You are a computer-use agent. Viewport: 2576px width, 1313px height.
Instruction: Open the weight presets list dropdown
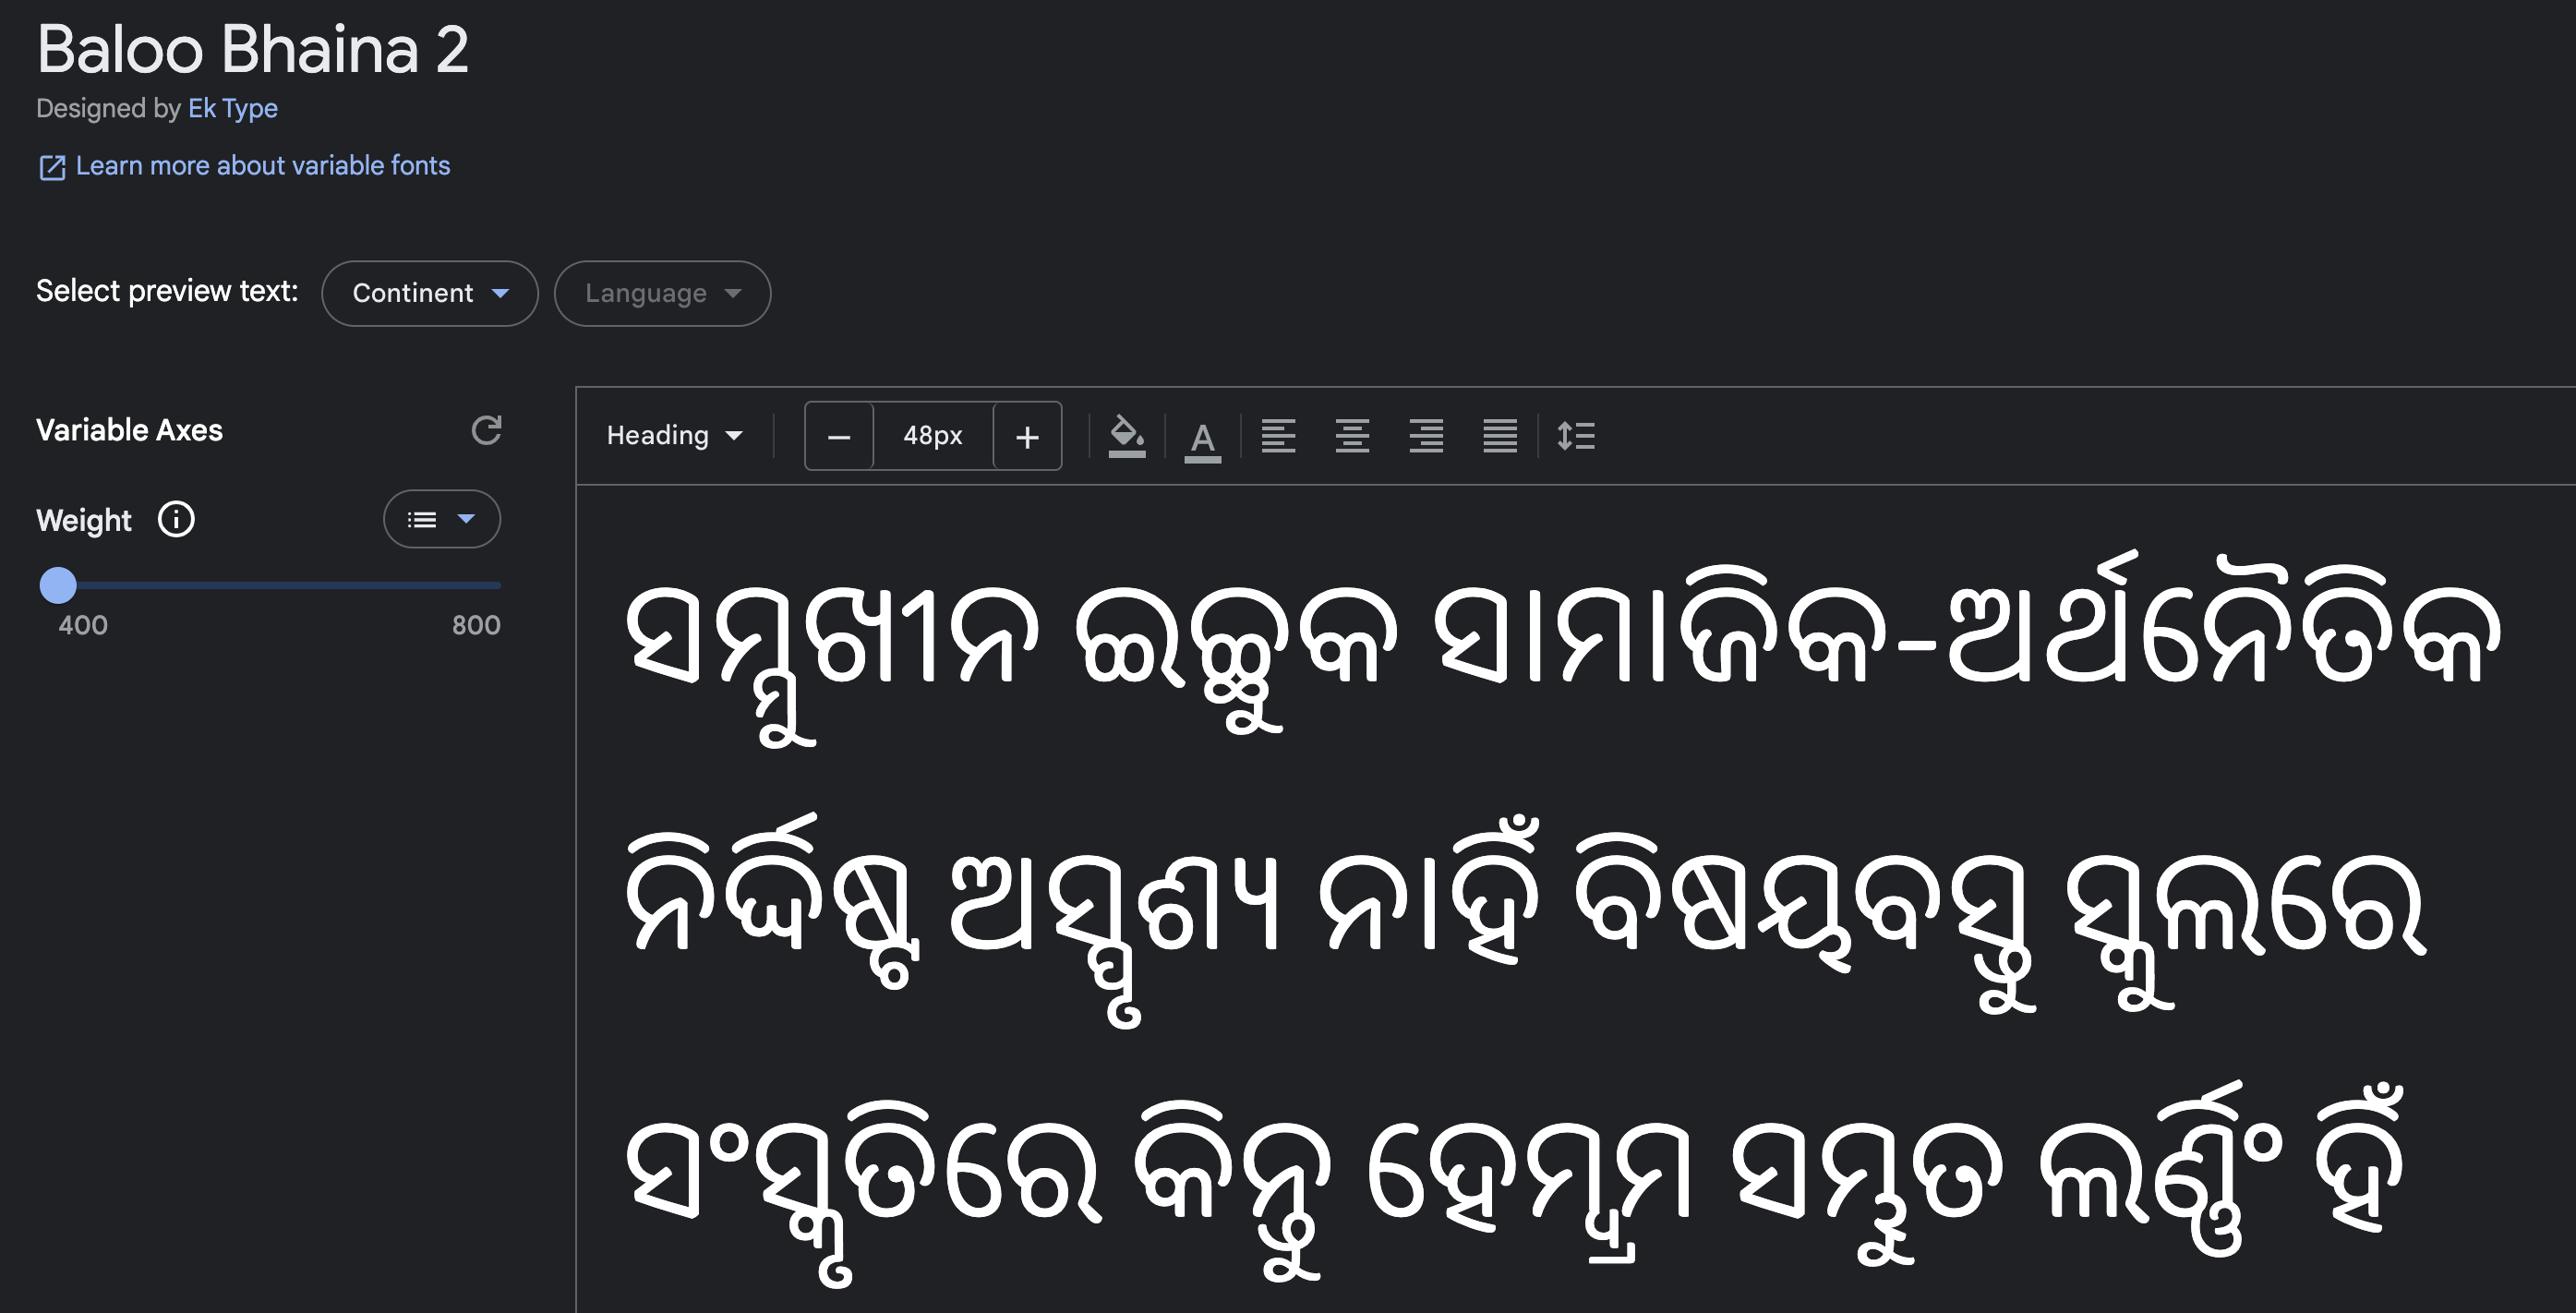point(441,519)
